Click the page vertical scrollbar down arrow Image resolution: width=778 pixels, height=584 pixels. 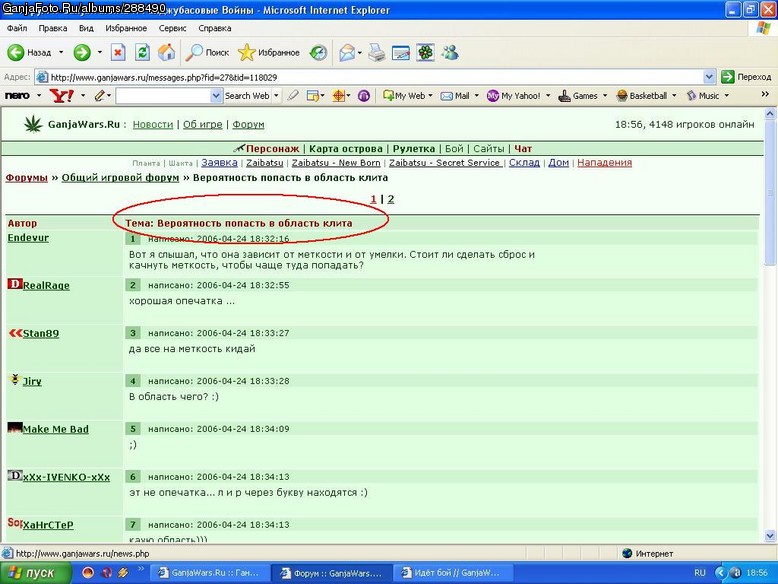click(770, 535)
